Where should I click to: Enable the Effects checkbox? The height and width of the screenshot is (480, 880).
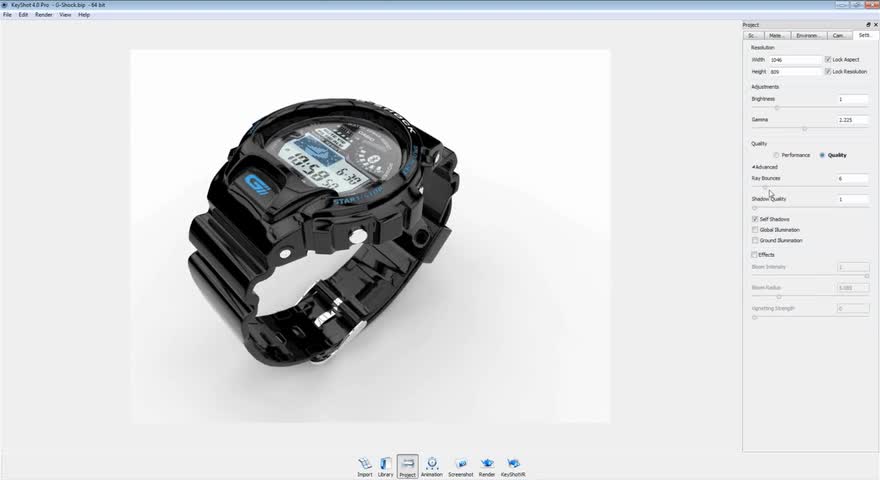[x=755, y=255]
